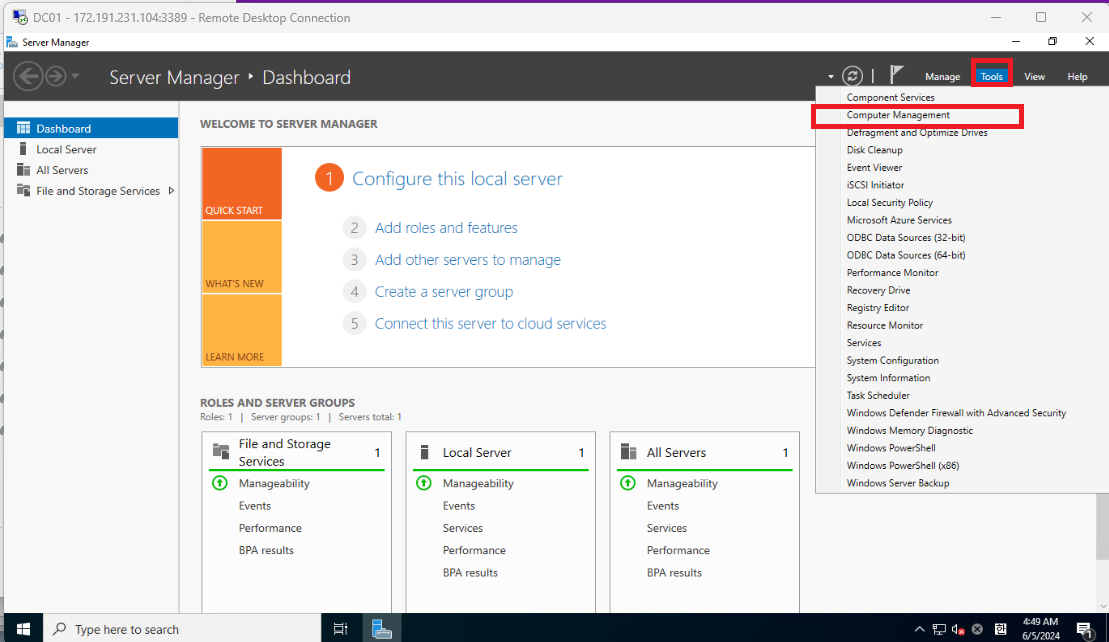Image resolution: width=1109 pixels, height=642 pixels.
Task: Choose Task Scheduler from Tools menu
Action: 878,395
